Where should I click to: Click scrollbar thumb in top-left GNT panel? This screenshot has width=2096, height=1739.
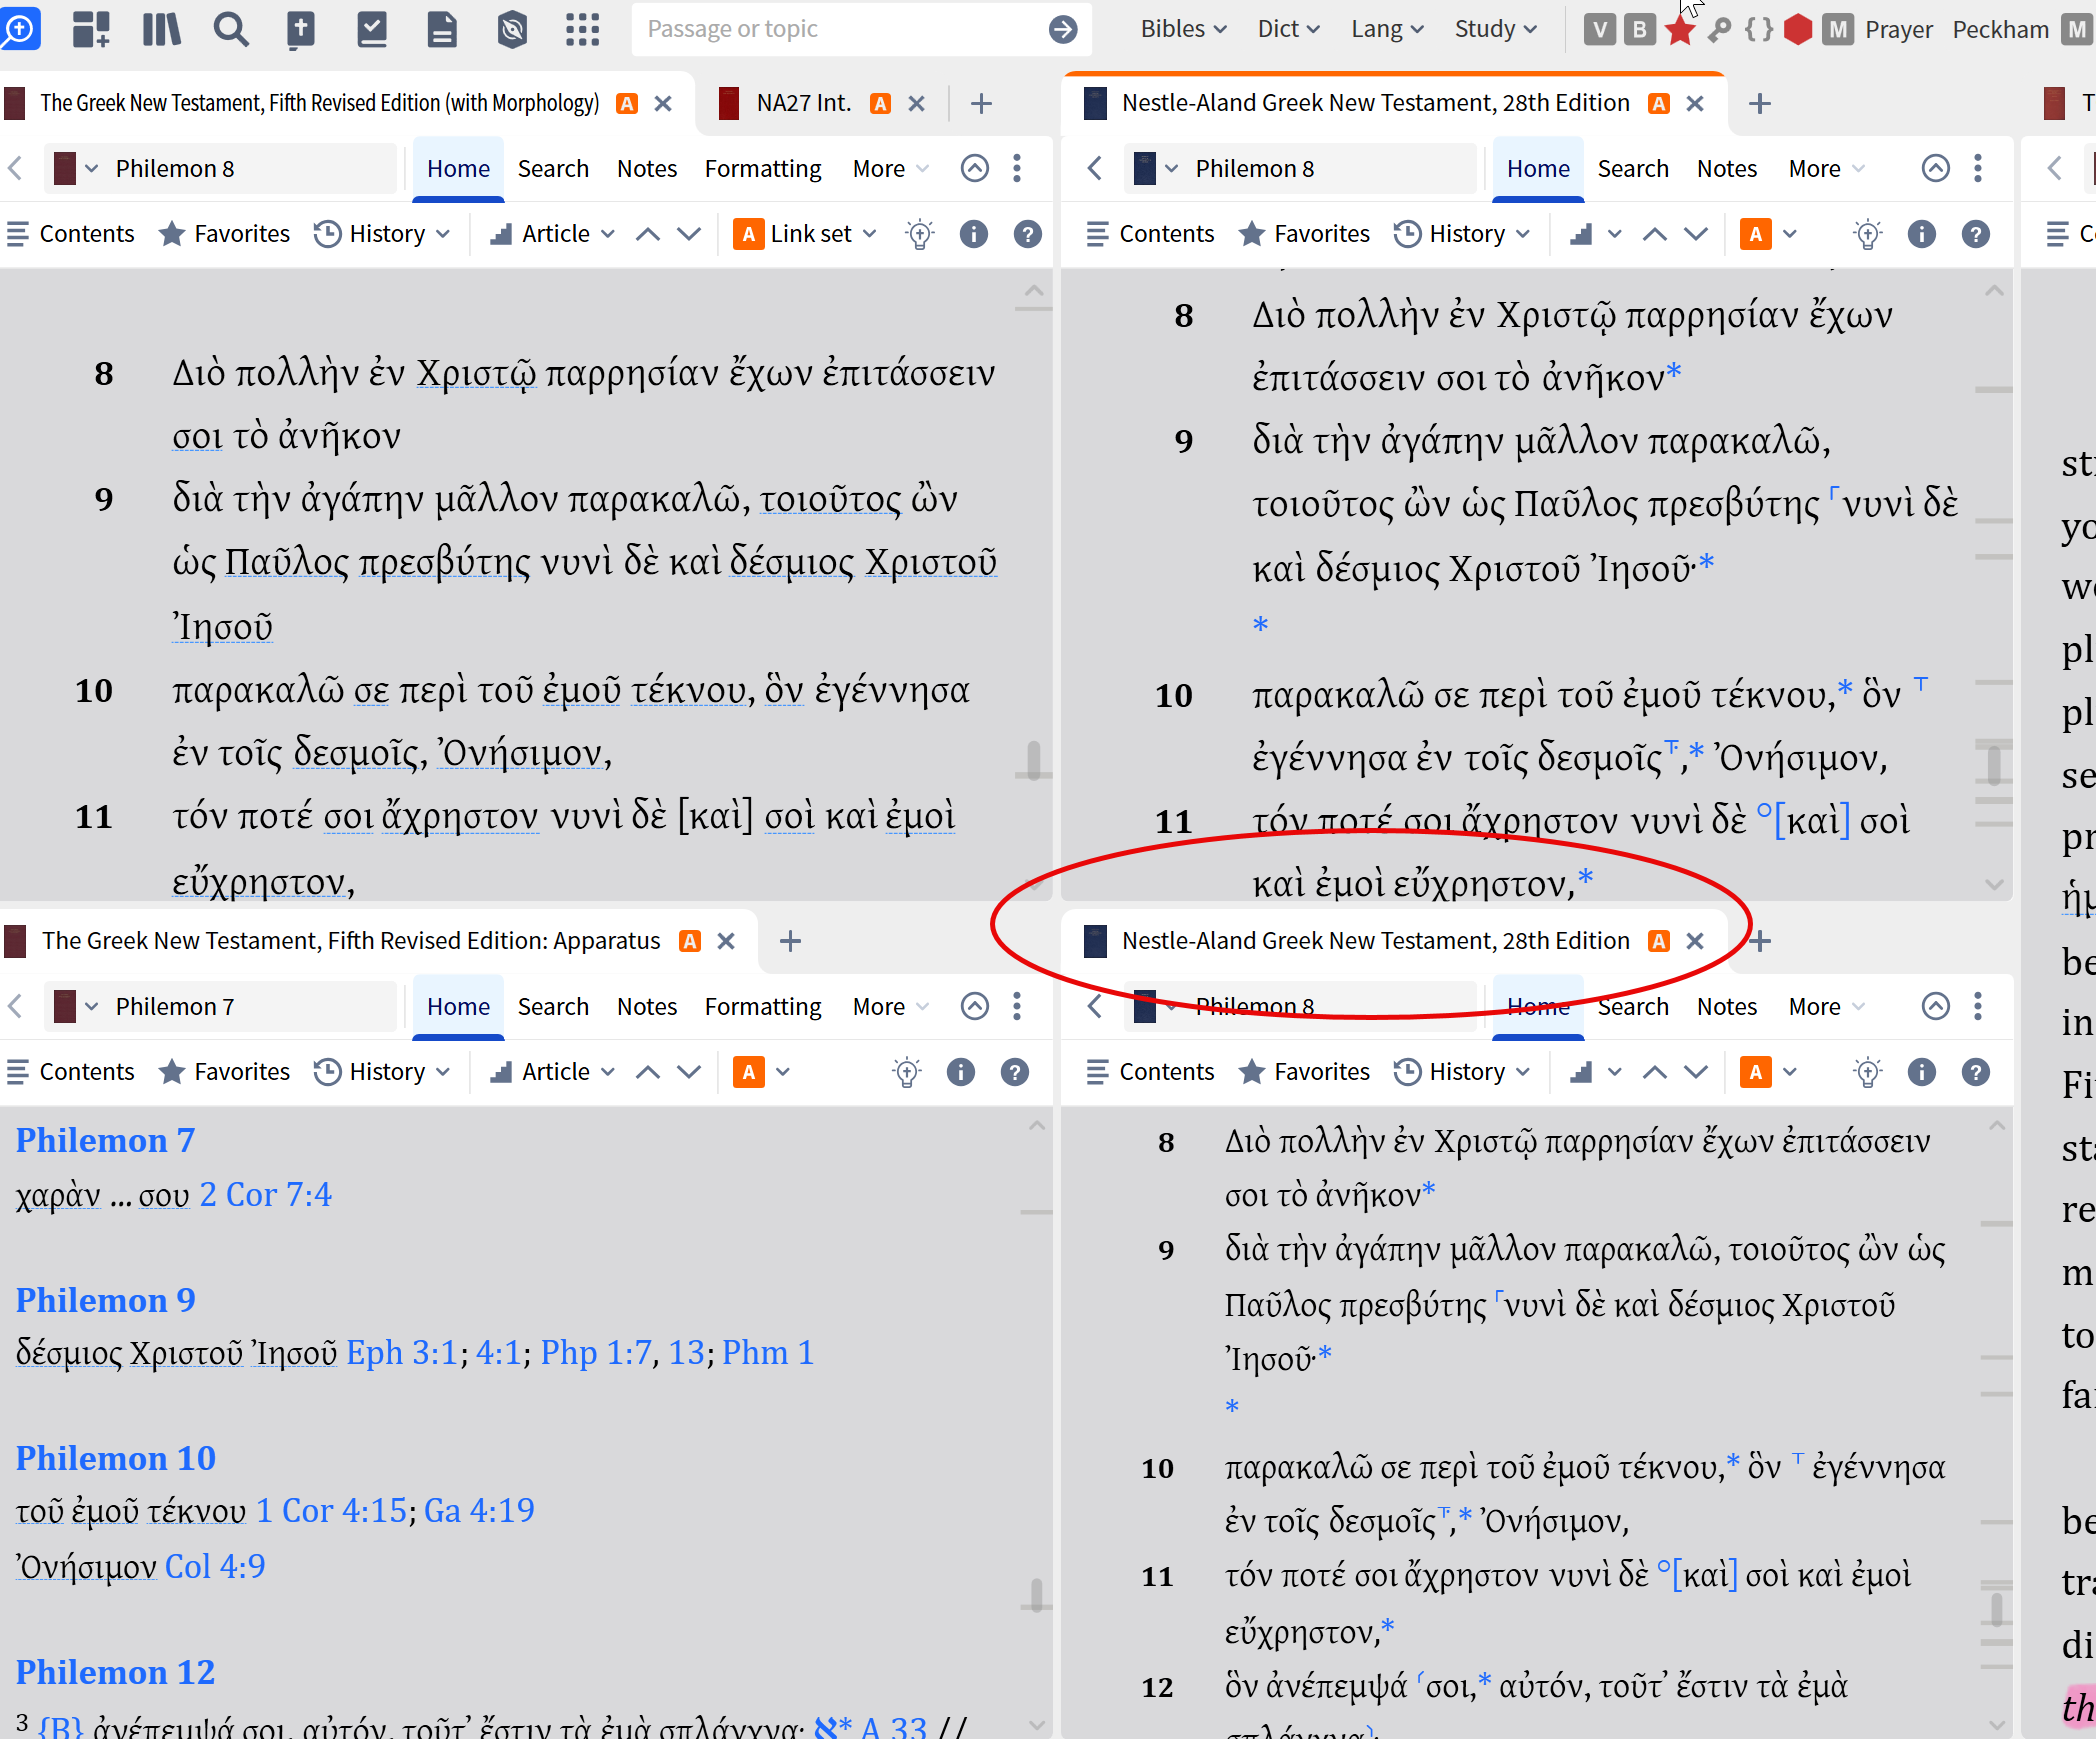(1033, 759)
